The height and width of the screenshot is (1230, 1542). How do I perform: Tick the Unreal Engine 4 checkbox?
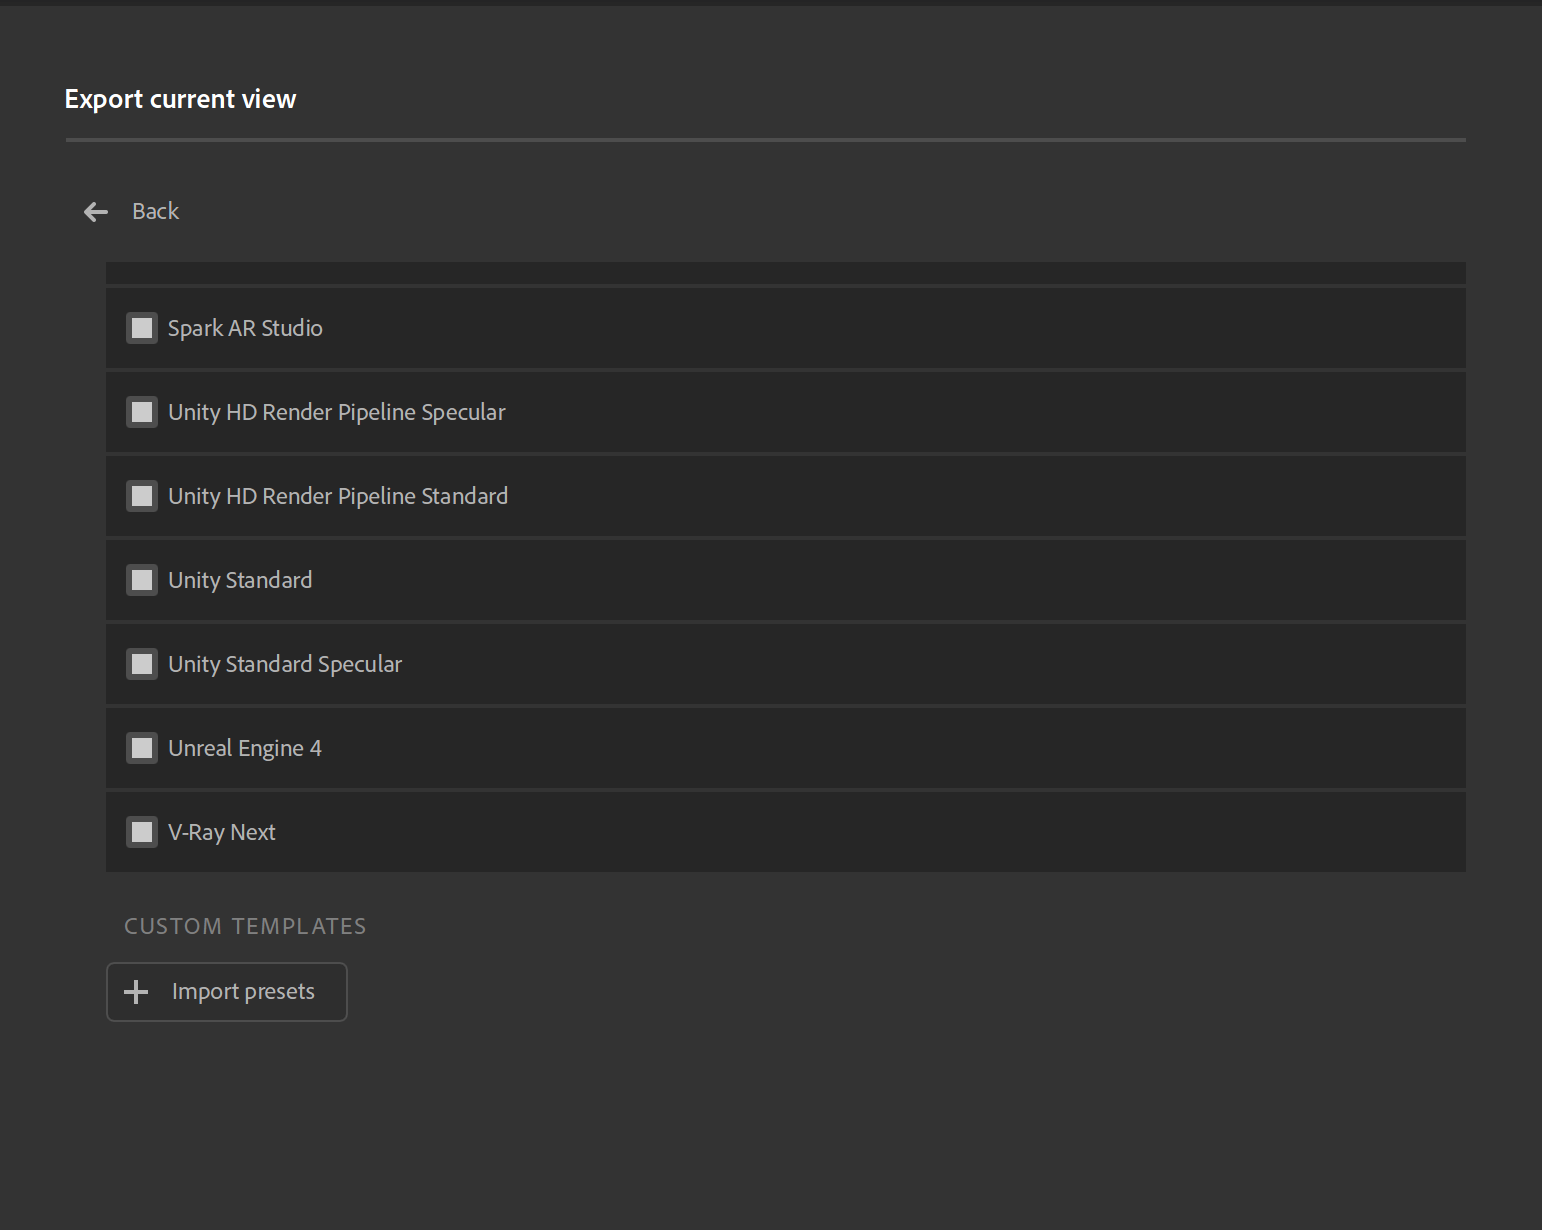[142, 748]
